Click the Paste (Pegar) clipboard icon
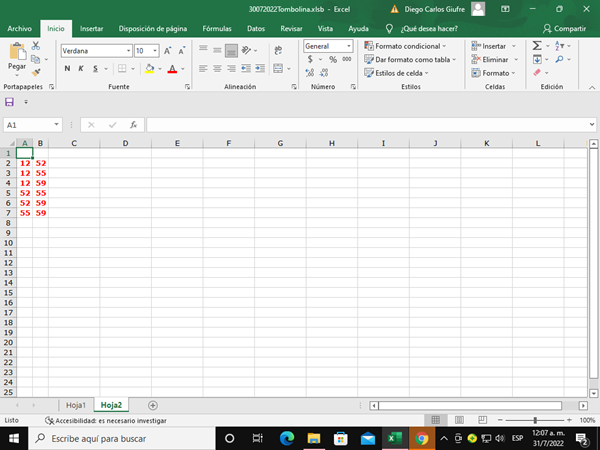The height and width of the screenshot is (450, 600). (x=16, y=52)
